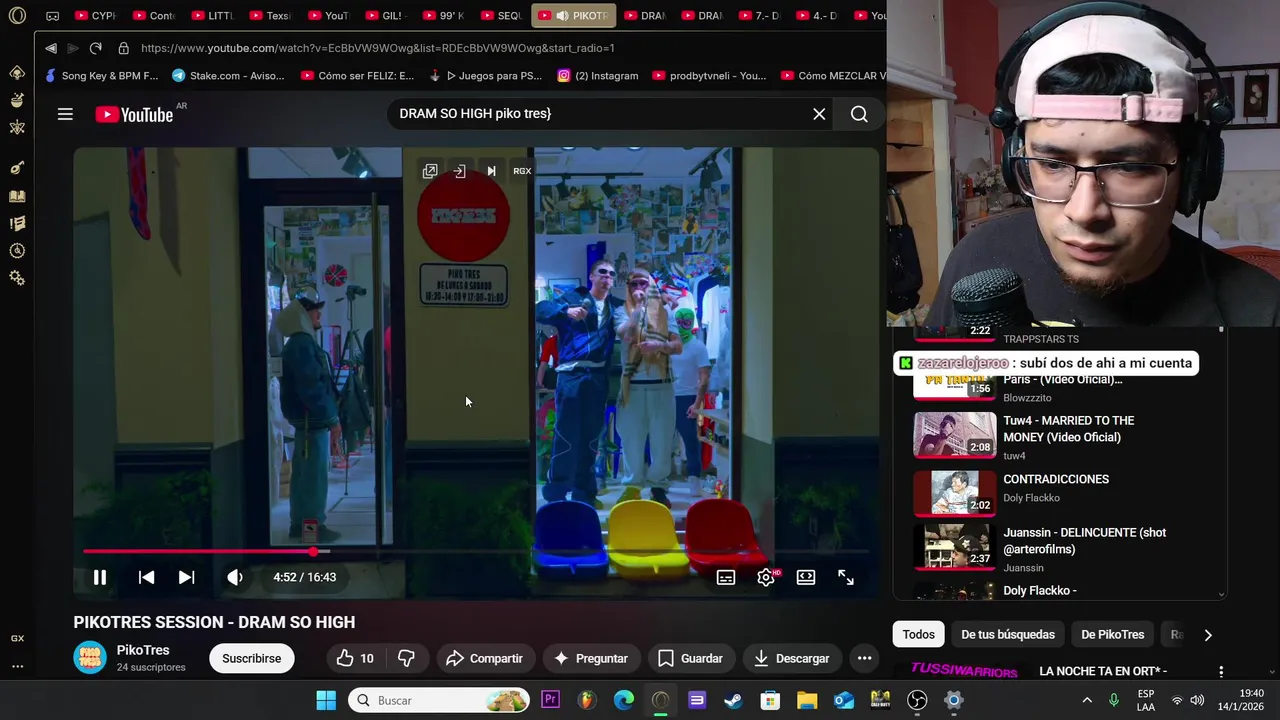The width and height of the screenshot is (1280, 720).
Task: Expand filter chips with the right chevron
Action: pos(1208,634)
